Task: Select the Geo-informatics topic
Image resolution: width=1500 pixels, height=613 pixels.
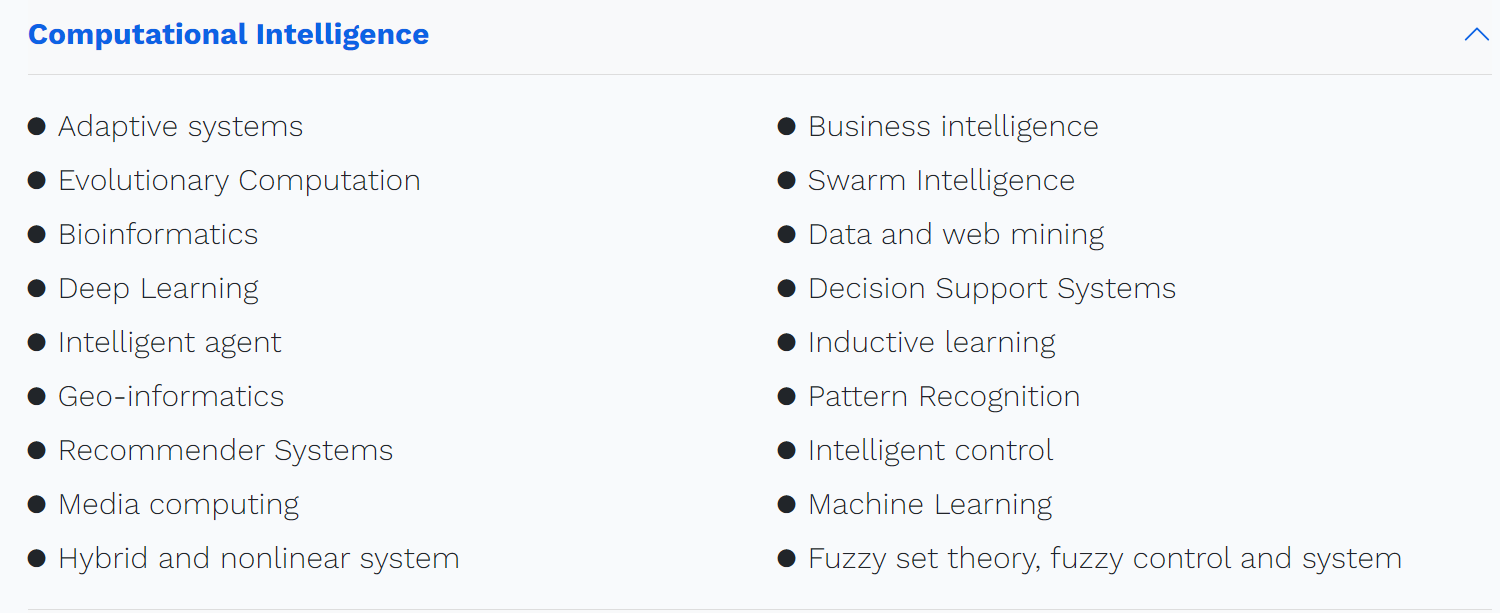Action: point(171,397)
